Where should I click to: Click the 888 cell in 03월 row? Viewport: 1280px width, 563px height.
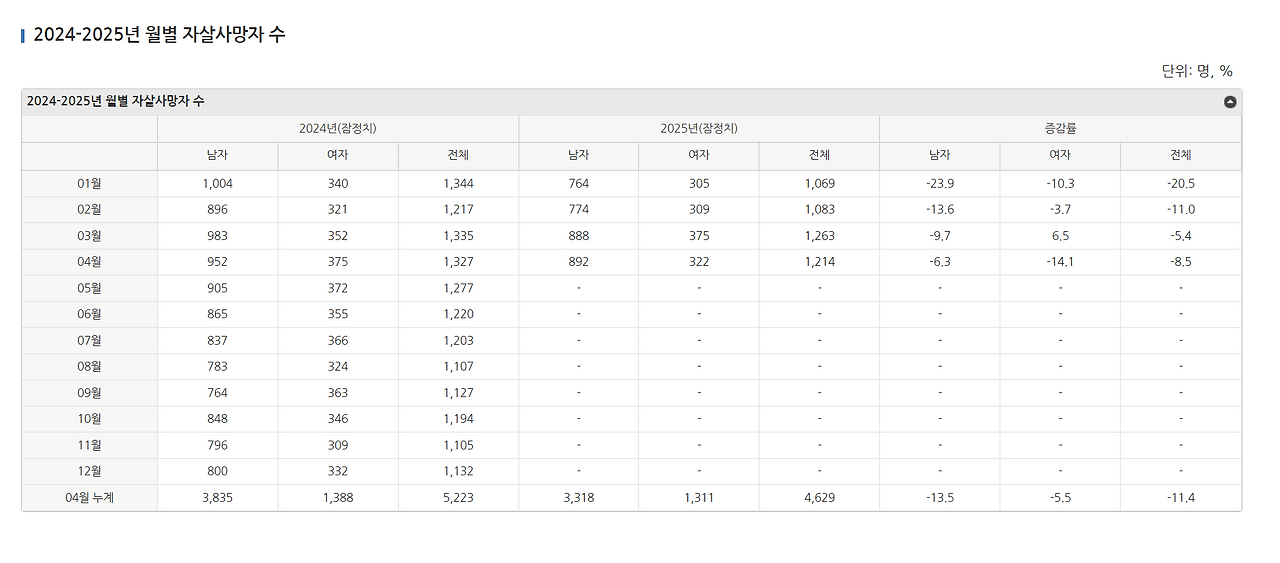pyautogui.click(x=579, y=236)
